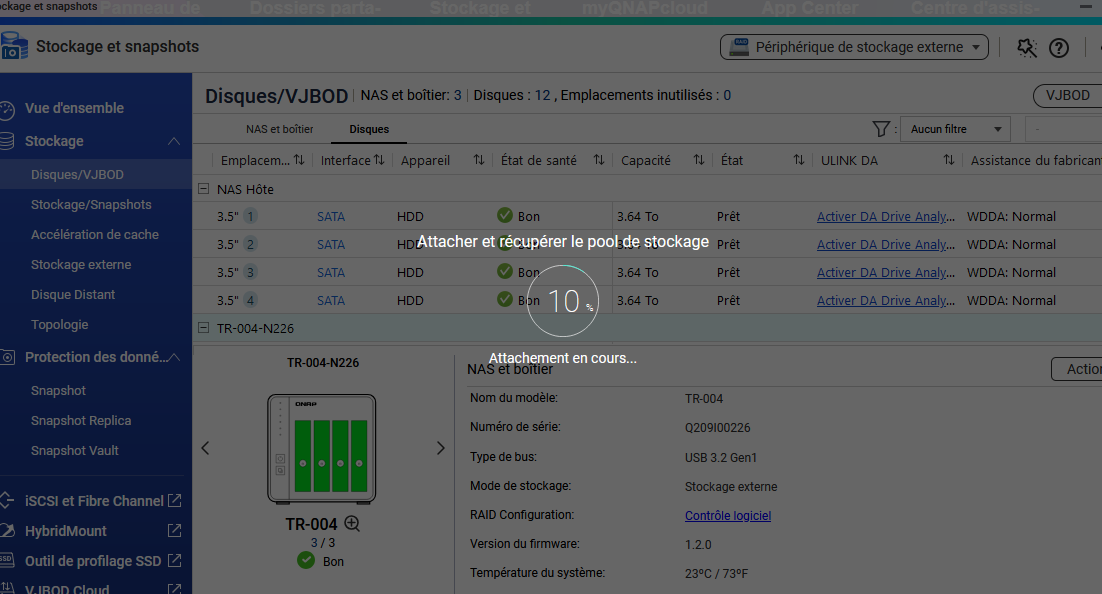
Task: Open iSCSI et Fibre Channel external link
Action: point(174,501)
